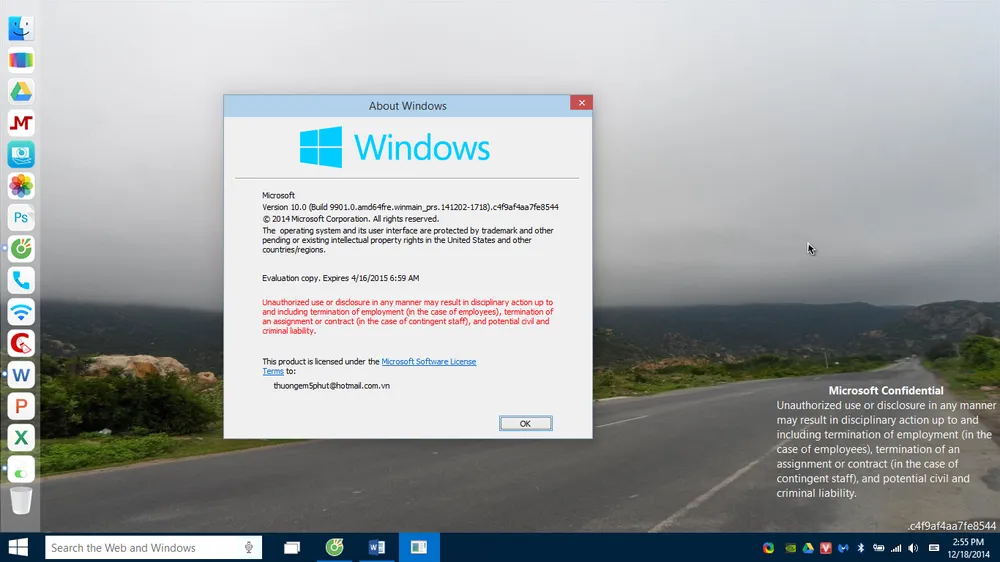Screen dimensions: 1000x562
Task: Open the Windows Start menu
Action: tap(18, 547)
